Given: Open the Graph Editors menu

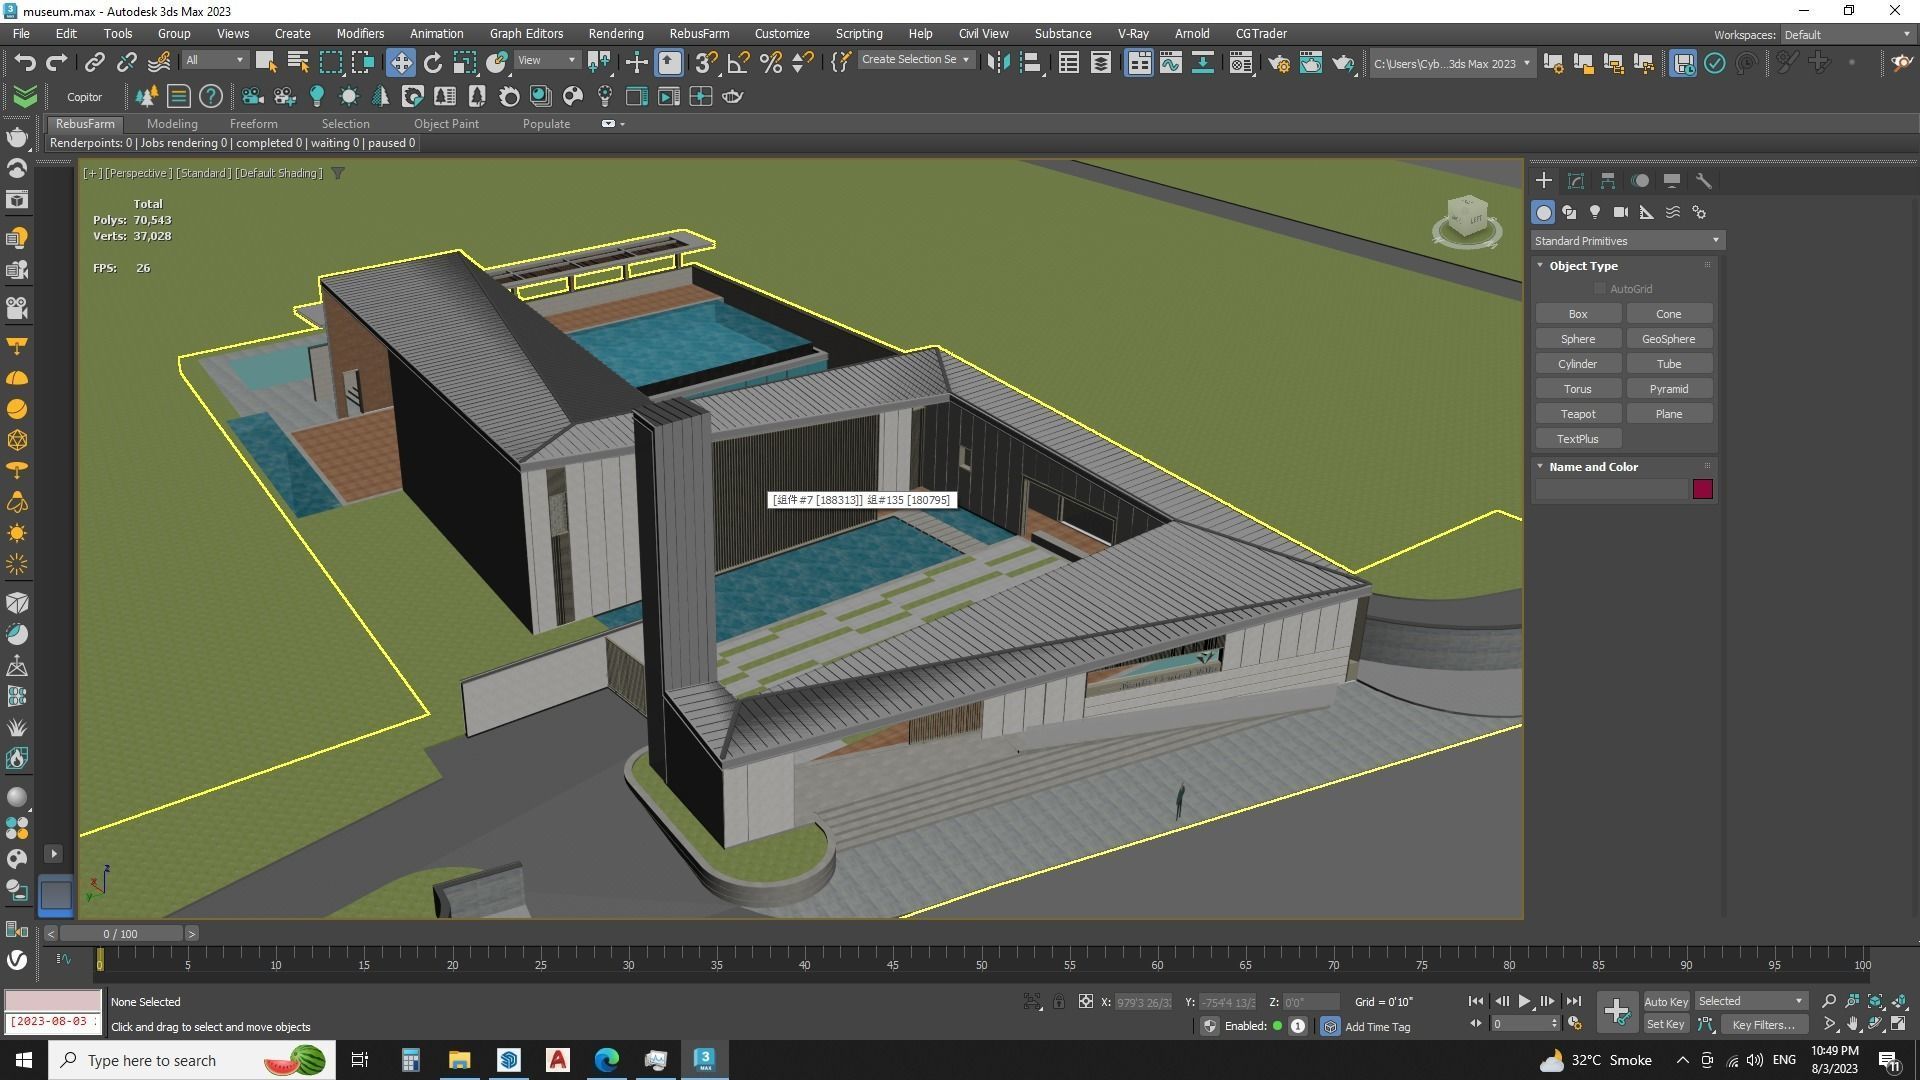Looking at the screenshot, I should tap(526, 33).
